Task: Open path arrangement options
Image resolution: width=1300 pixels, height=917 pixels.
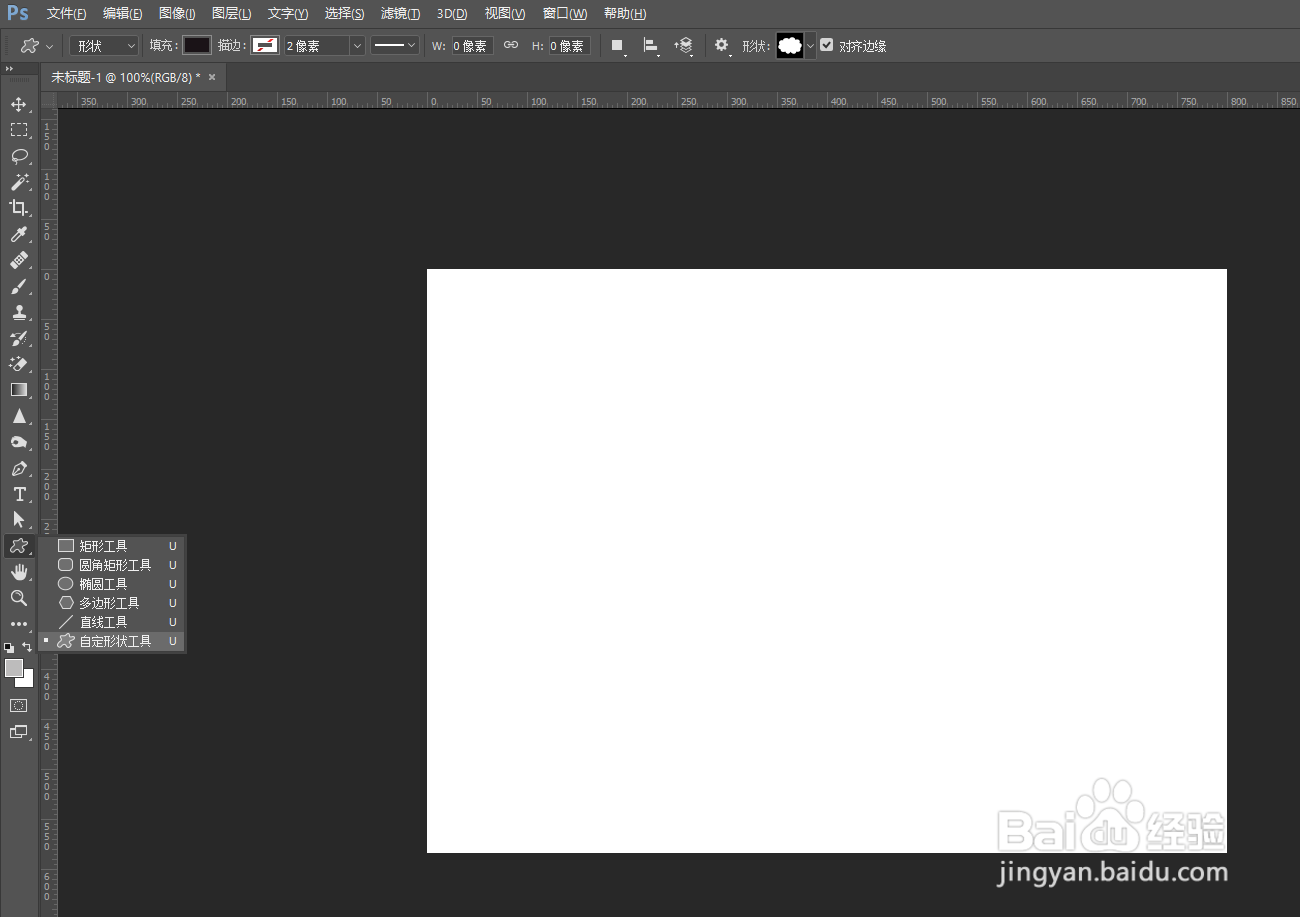Action: pos(684,46)
